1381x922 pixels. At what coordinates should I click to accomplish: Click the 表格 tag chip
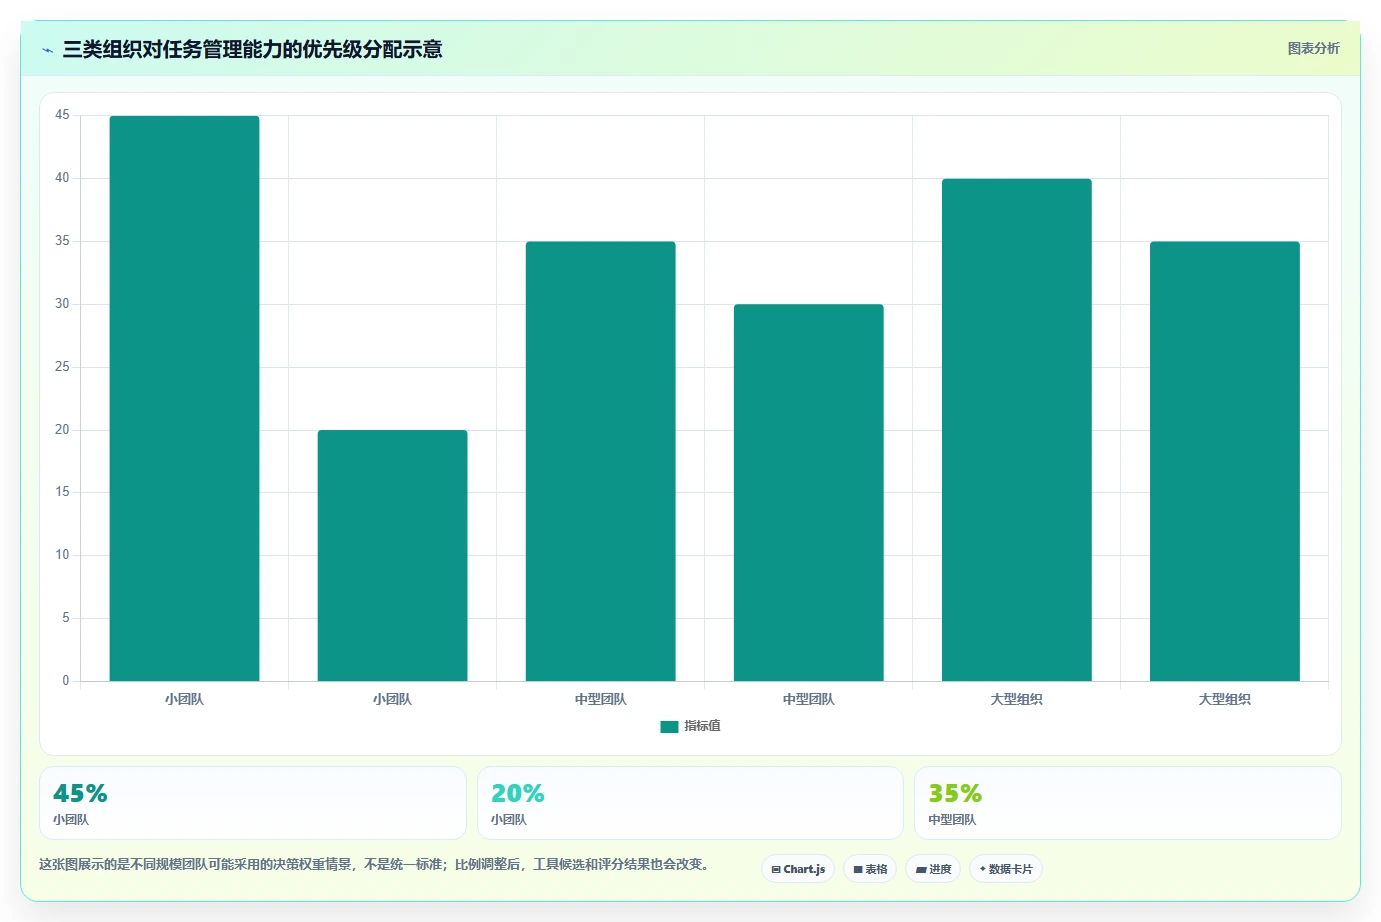pyautogui.click(x=870, y=869)
